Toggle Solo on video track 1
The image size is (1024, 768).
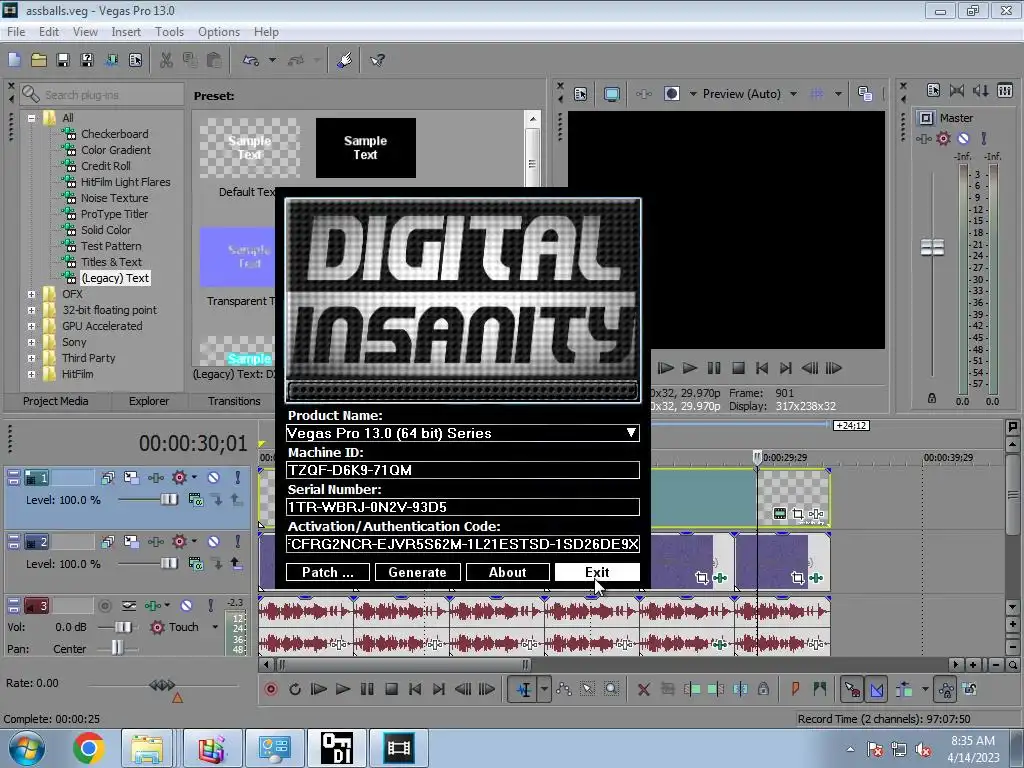click(238, 477)
